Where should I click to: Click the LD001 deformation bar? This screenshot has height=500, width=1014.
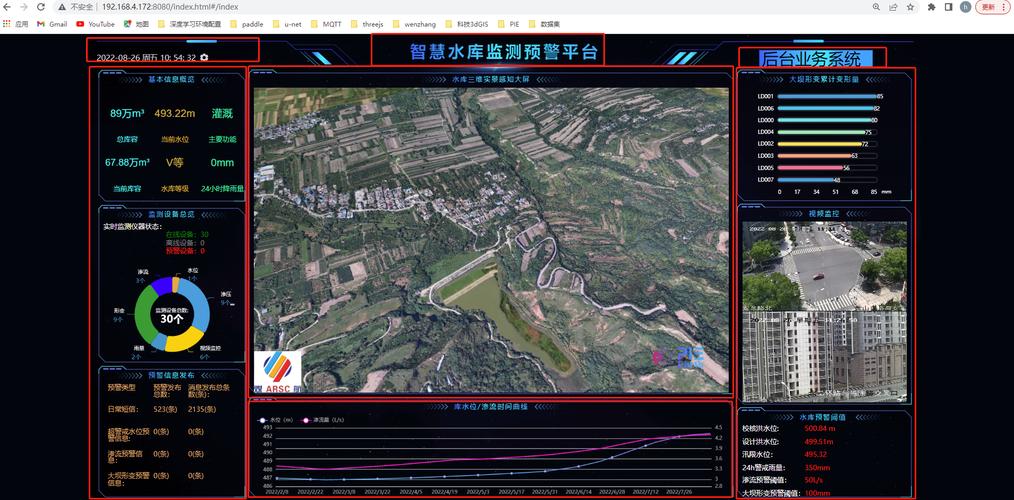(x=827, y=96)
